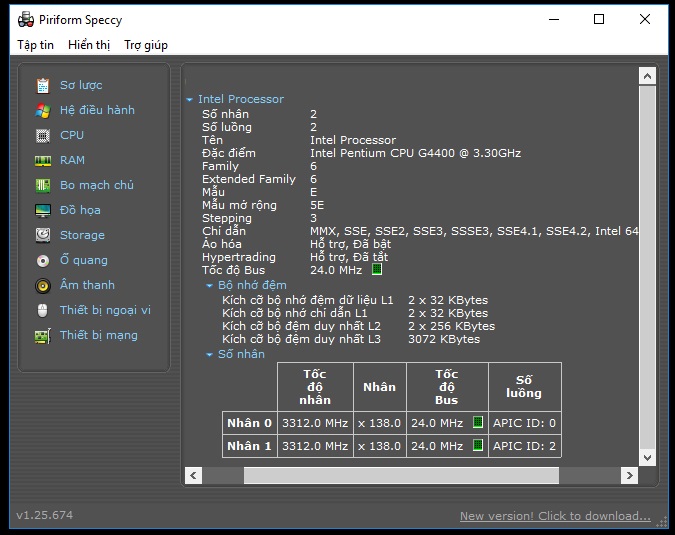The height and width of the screenshot is (535, 675).
Task: Click the Stepping row label
Action: (227, 218)
